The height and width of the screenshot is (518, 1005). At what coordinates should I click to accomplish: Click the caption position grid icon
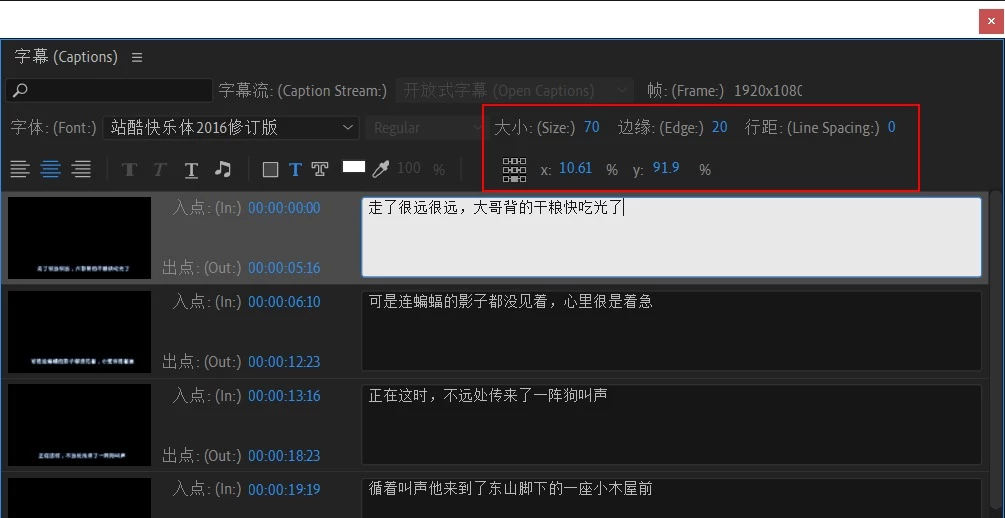(x=514, y=170)
